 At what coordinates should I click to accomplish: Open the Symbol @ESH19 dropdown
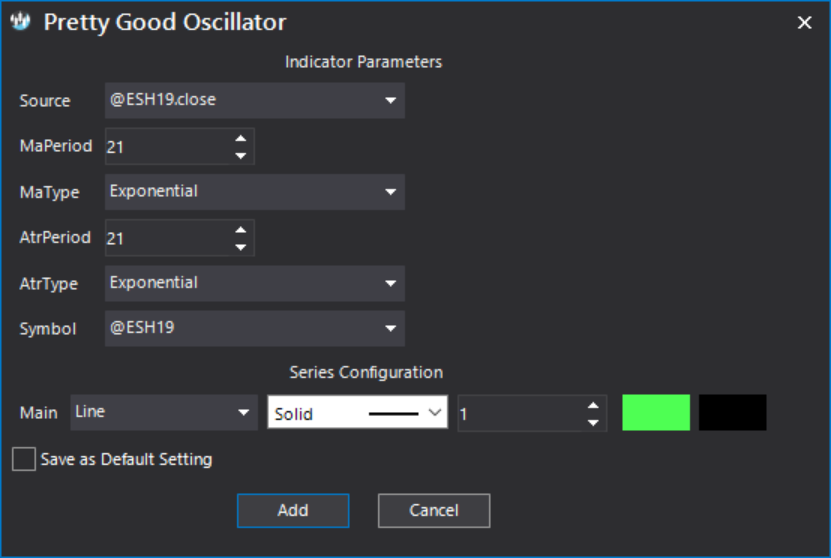click(255, 329)
